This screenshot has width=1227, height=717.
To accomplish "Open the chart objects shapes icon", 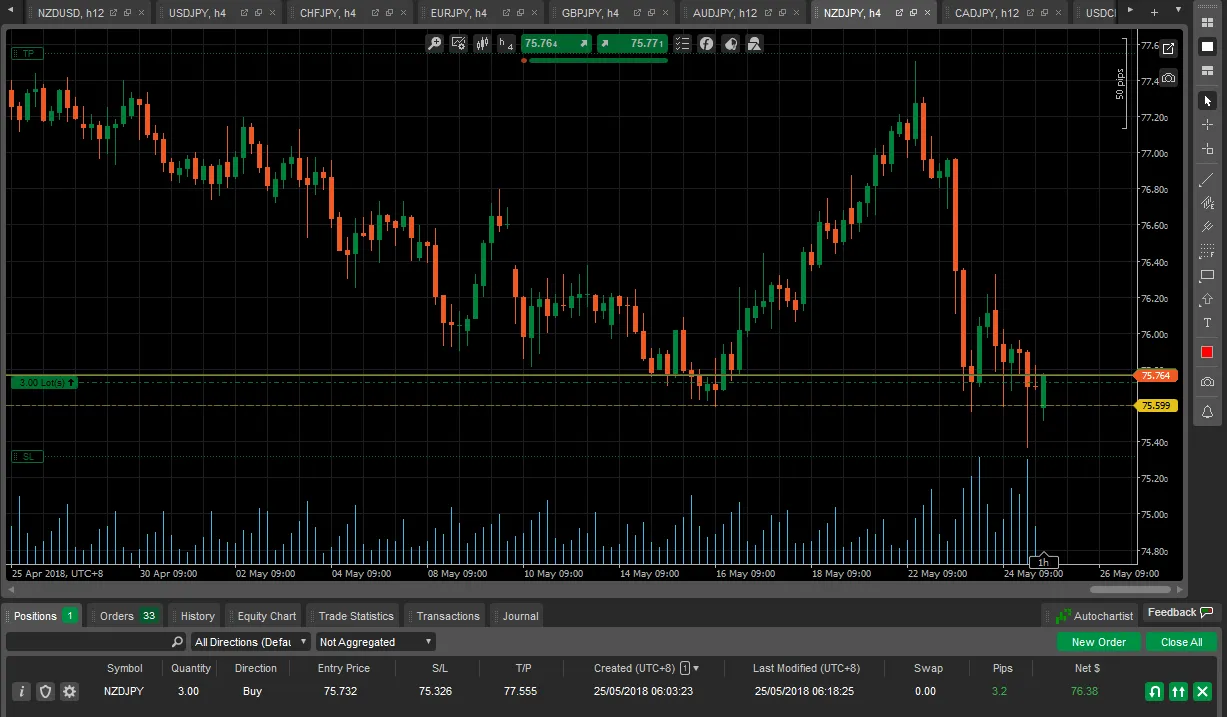I will pos(755,43).
